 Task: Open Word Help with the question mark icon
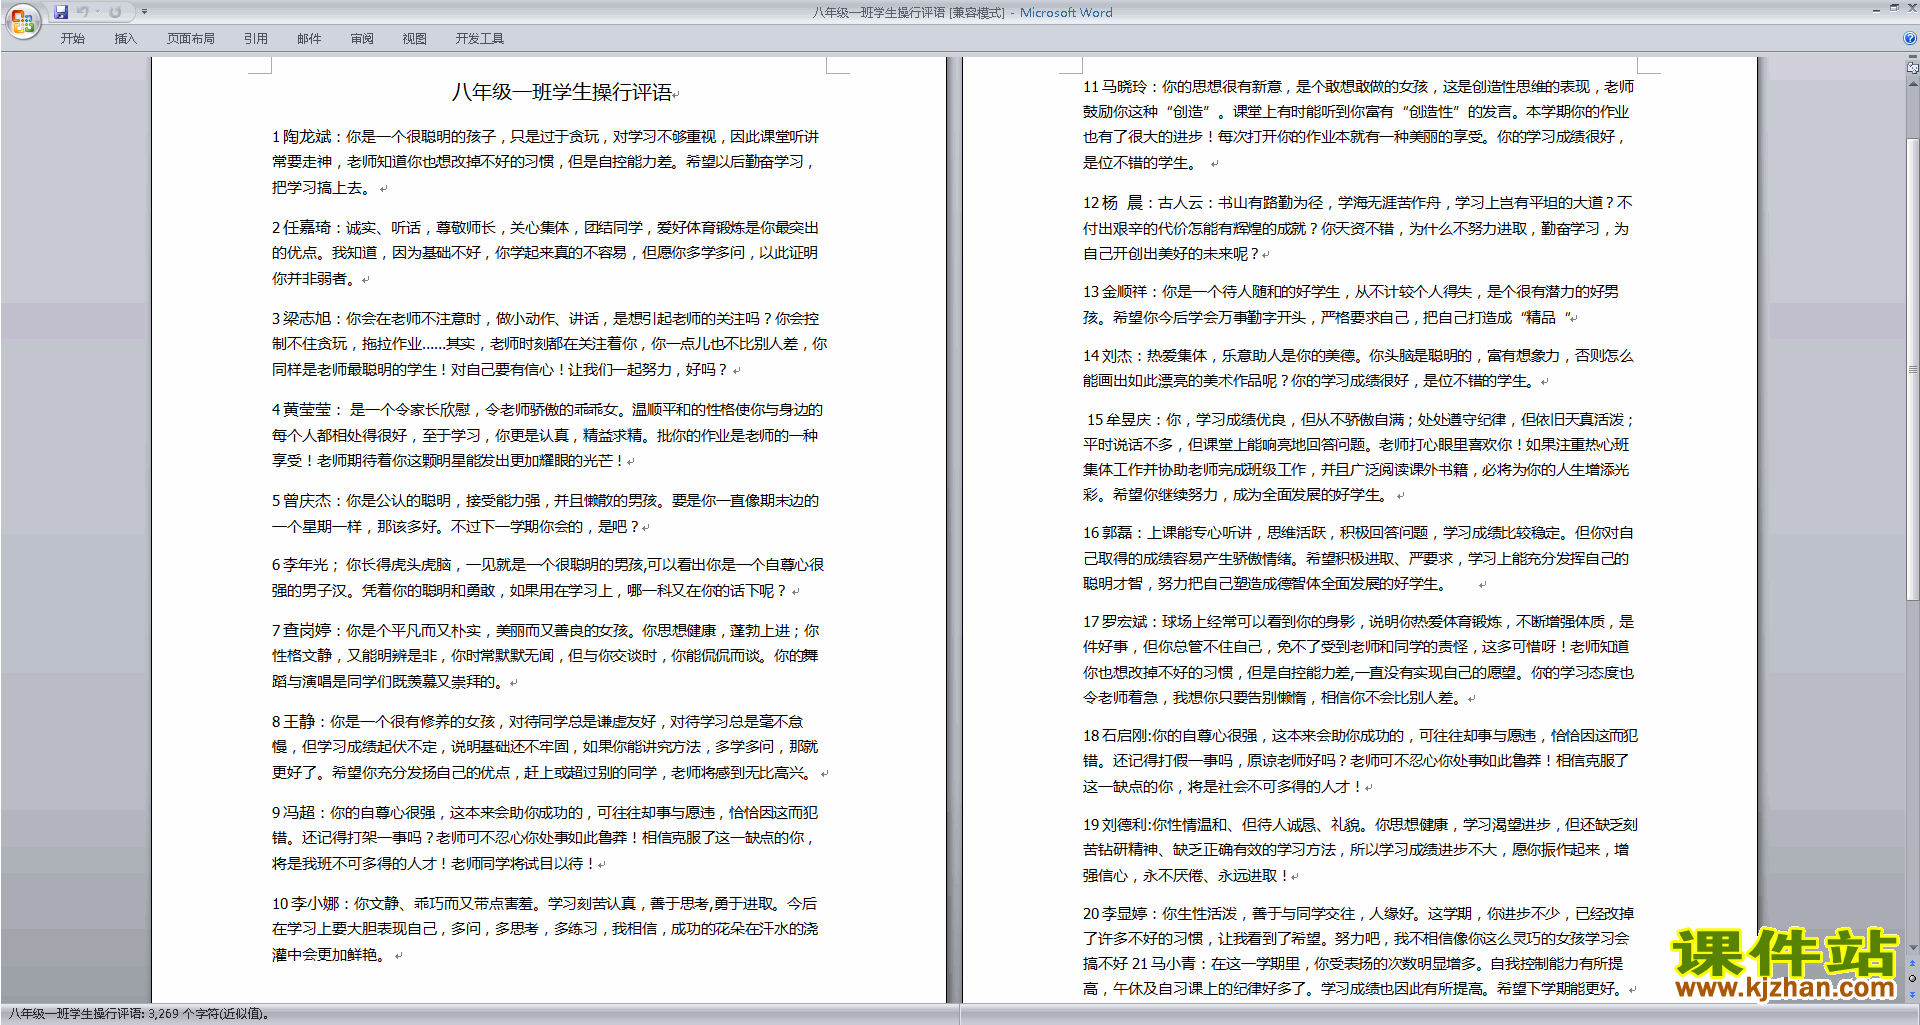coord(1910,39)
